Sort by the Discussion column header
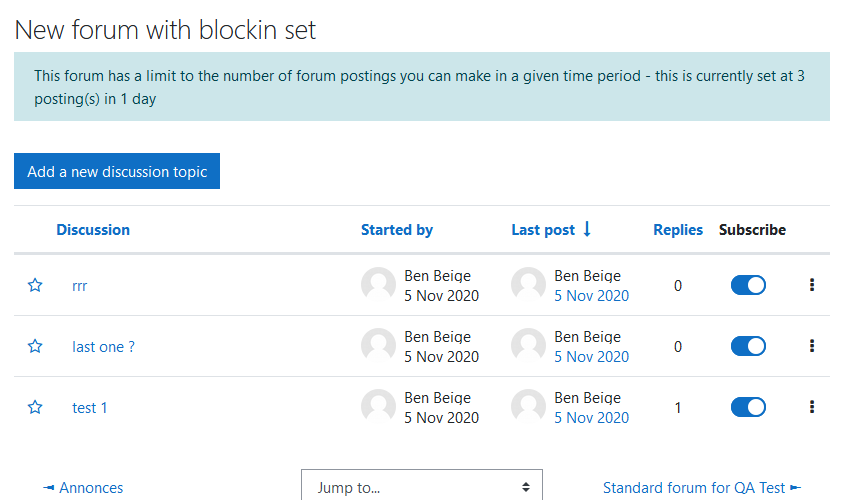842x500 pixels. coord(93,230)
